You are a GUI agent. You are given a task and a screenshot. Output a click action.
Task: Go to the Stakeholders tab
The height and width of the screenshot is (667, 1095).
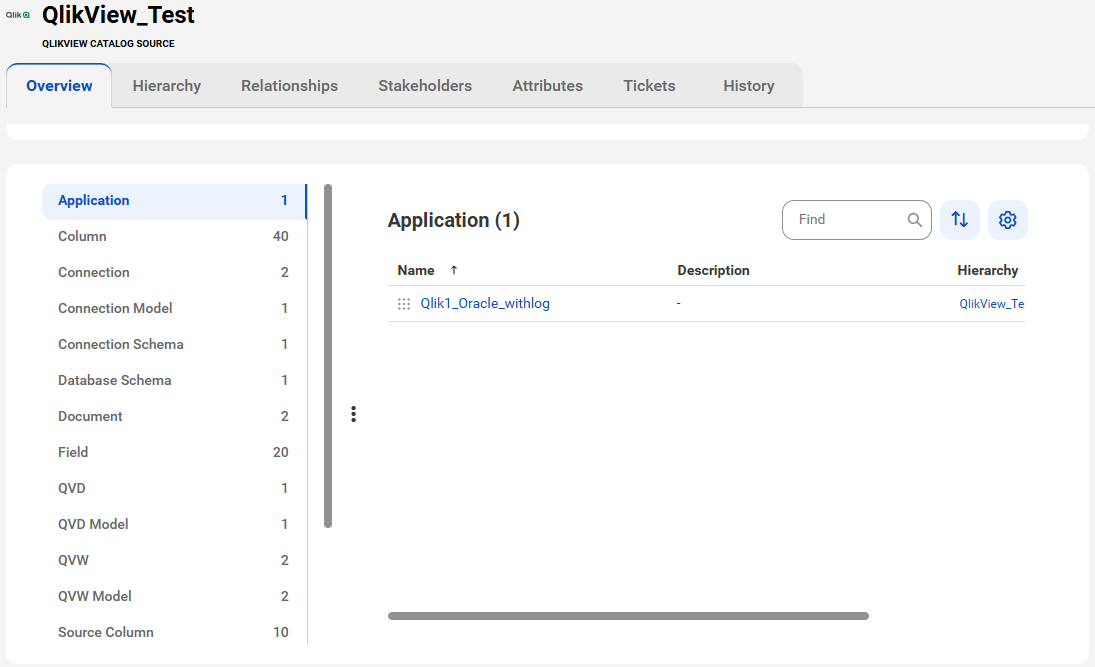click(x=425, y=86)
